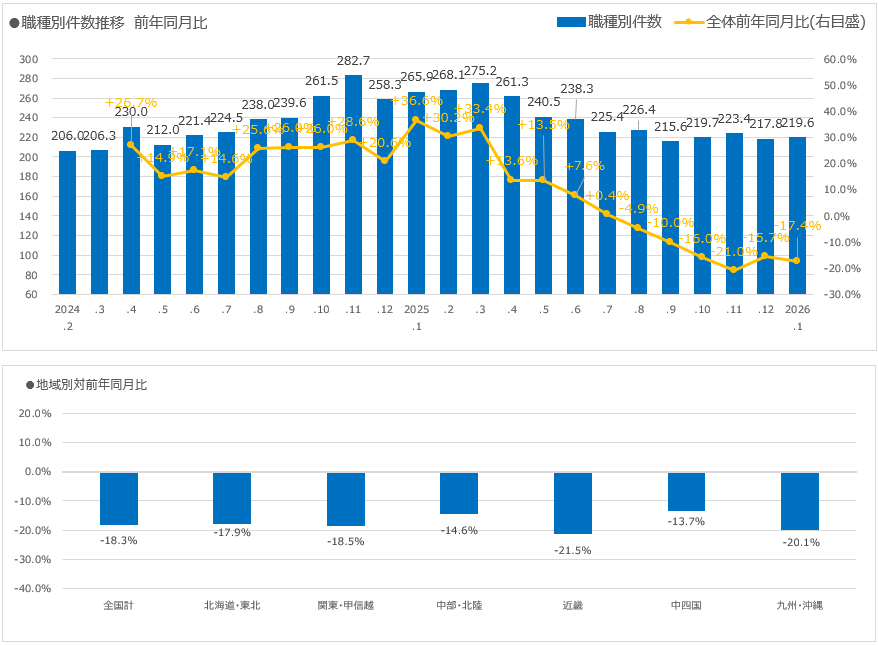Click the 北海道・東北 axis label
This screenshot has width=878, height=645.
pyautogui.click(x=232, y=605)
